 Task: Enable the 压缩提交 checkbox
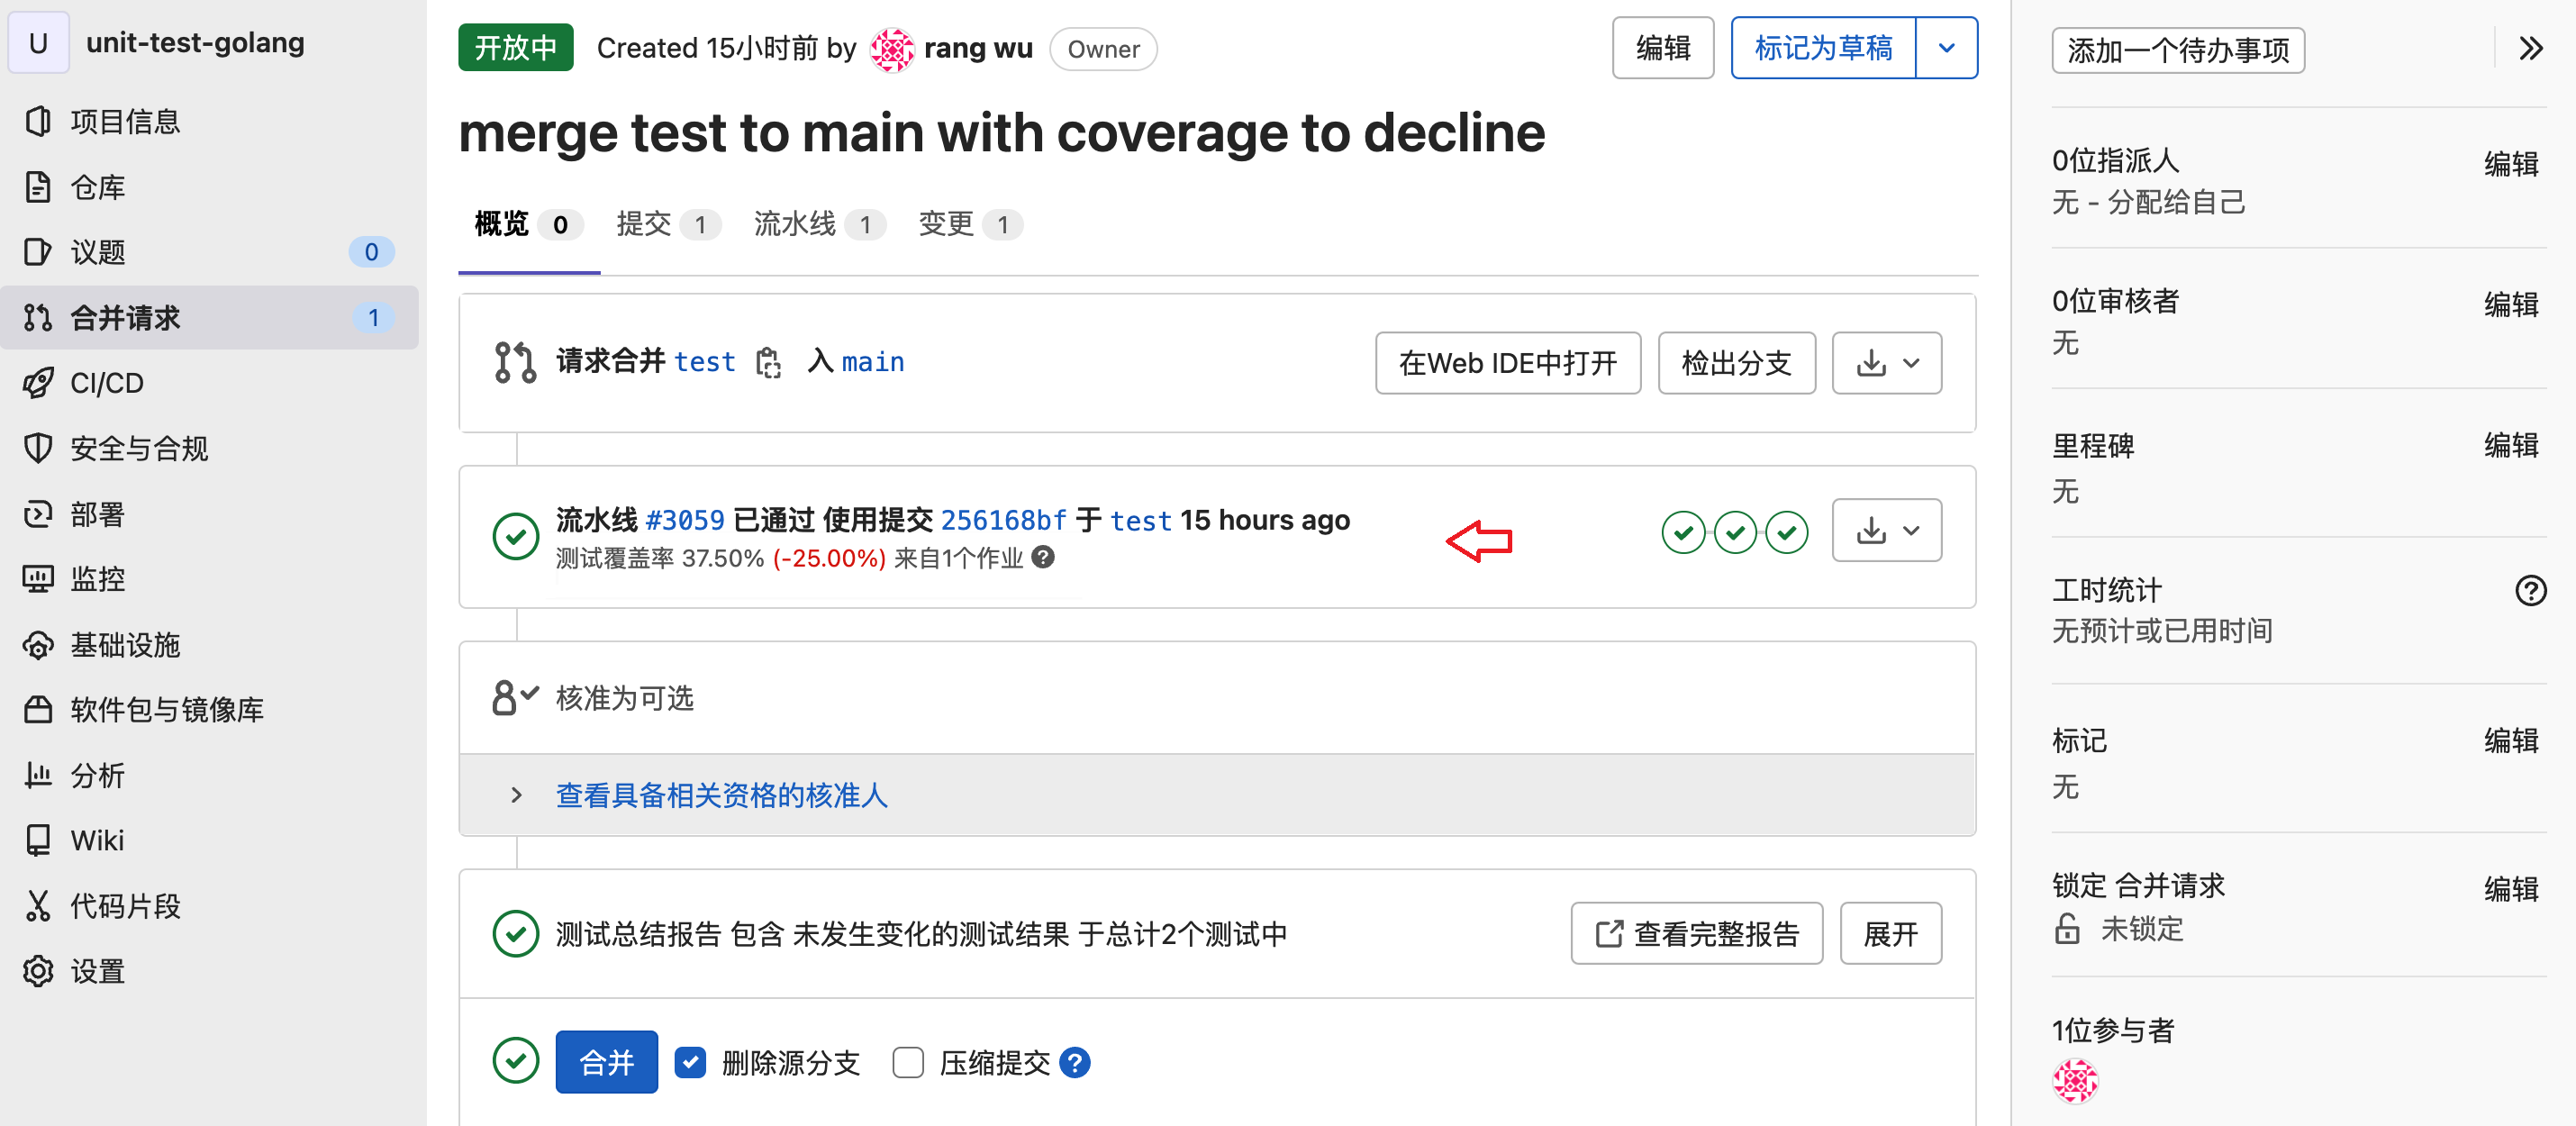[x=908, y=1062]
